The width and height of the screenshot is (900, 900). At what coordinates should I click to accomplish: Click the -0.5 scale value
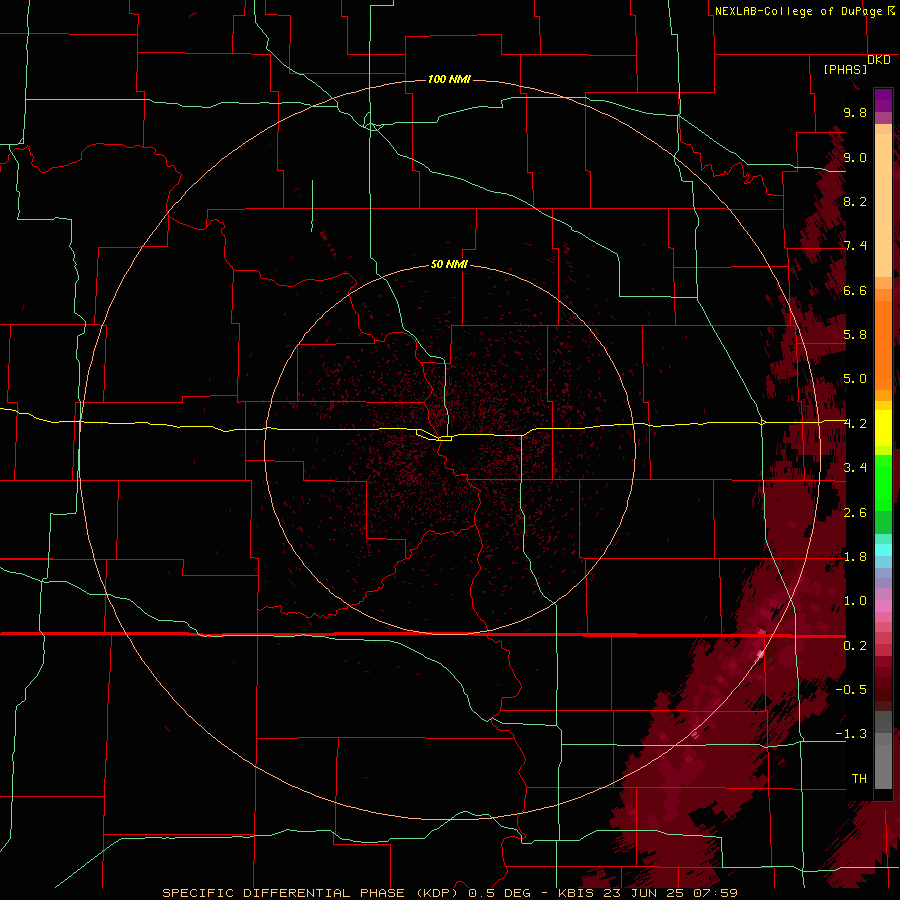[851, 690]
